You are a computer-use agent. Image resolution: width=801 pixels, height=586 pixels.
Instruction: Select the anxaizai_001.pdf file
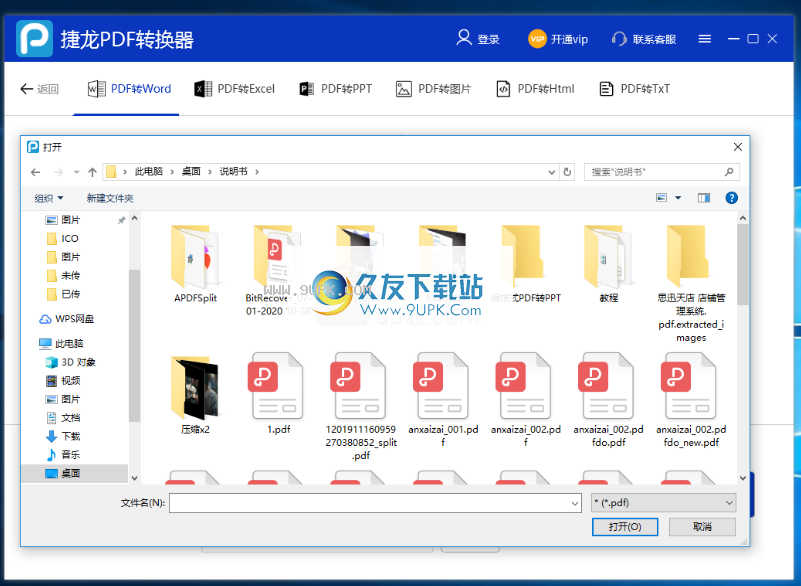coord(443,400)
